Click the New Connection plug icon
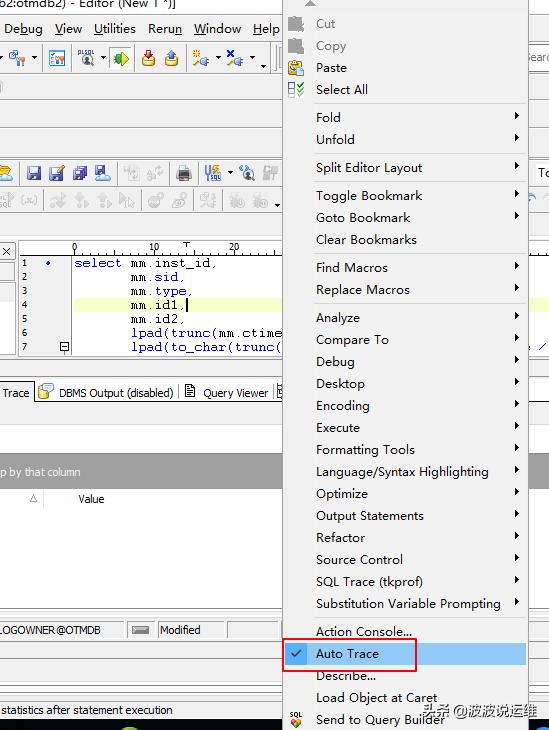Image resolution: width=549 pixels, height=730 pixels. pyautogui.click(x=201, y=58)
